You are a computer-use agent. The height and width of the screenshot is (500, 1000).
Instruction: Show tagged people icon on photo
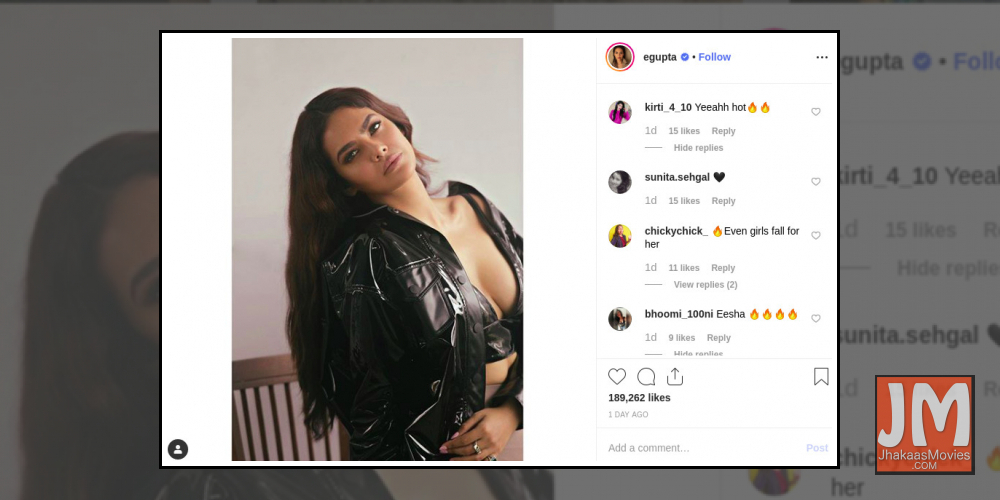pyautogui.click(x=178, y=449)
